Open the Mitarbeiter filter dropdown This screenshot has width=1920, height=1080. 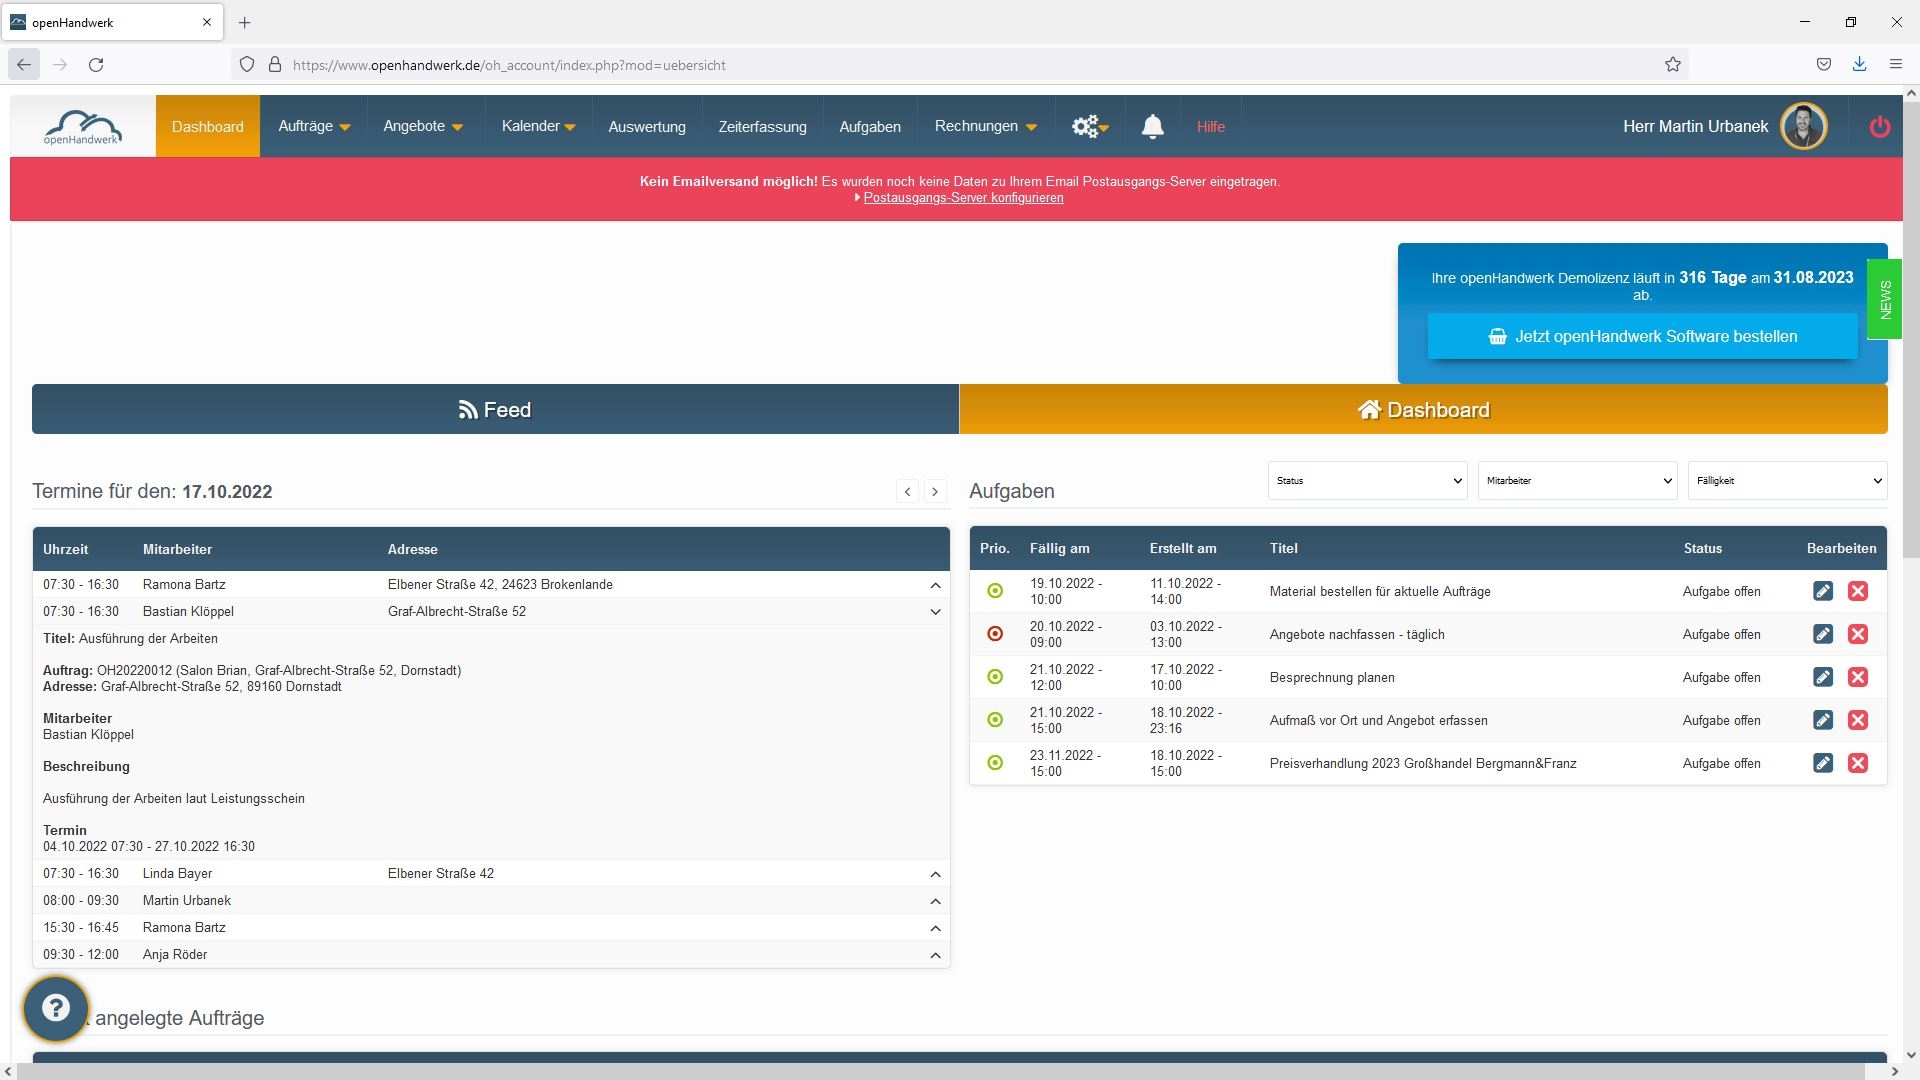(x=1576, y=481)
